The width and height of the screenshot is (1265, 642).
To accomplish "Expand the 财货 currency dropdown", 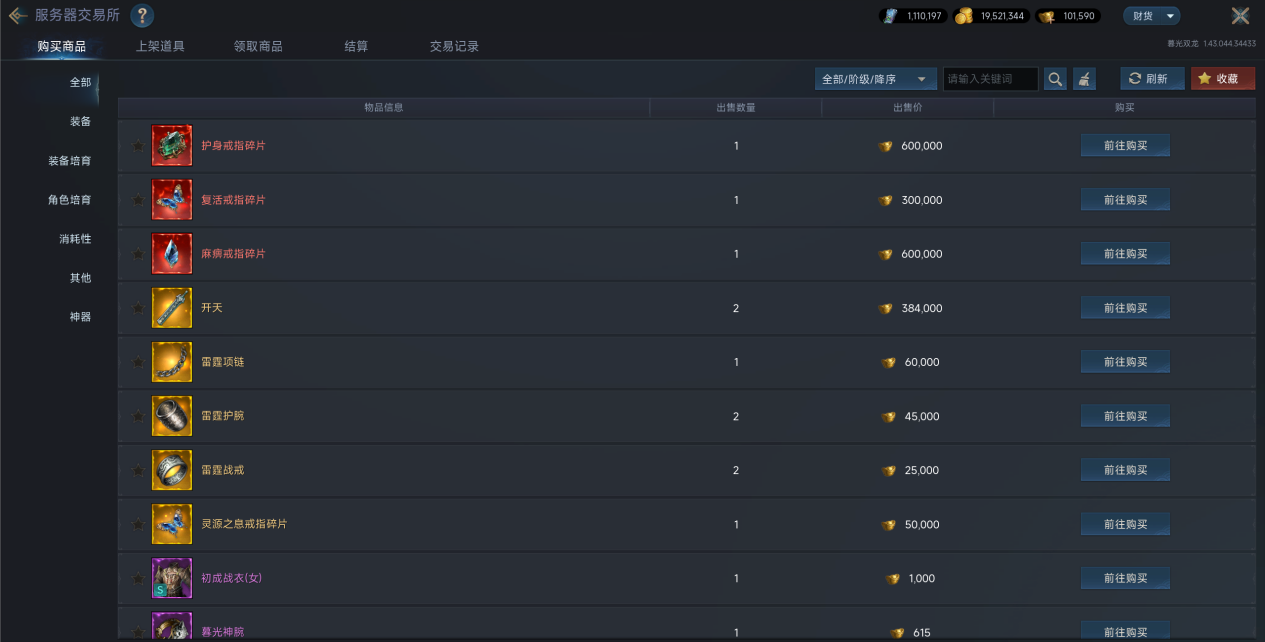I will click(x=1151, y=16).
